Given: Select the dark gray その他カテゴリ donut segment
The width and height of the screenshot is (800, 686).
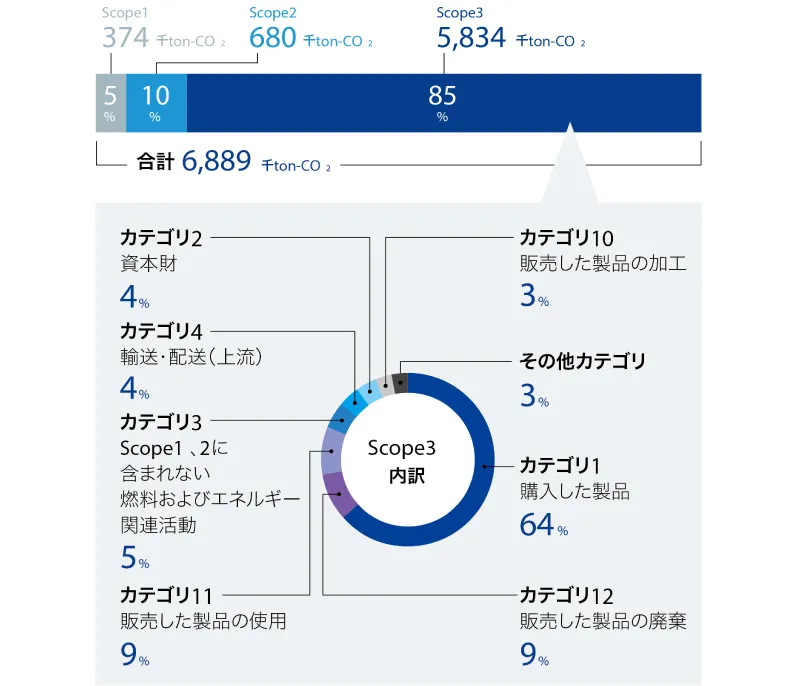Looking at the screenshot, I should [x=401, y=382].
